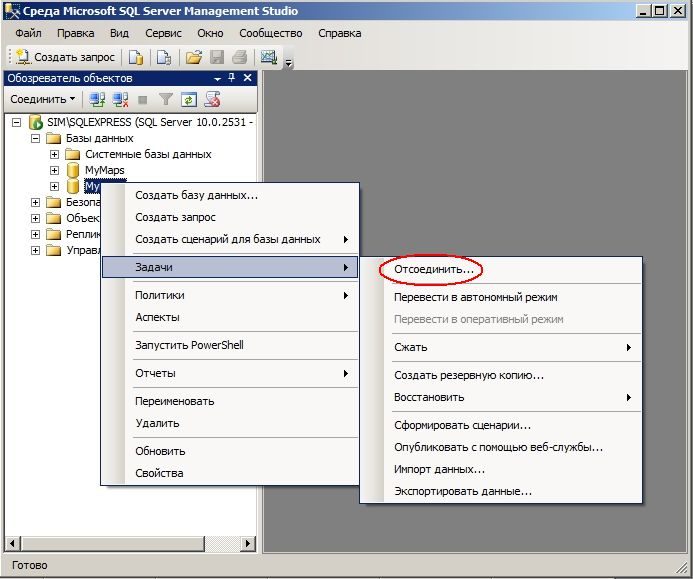This screenshot has height=579, width=693.
Task: Choose Запустить PowerShell
Action: tap(230, 345)
